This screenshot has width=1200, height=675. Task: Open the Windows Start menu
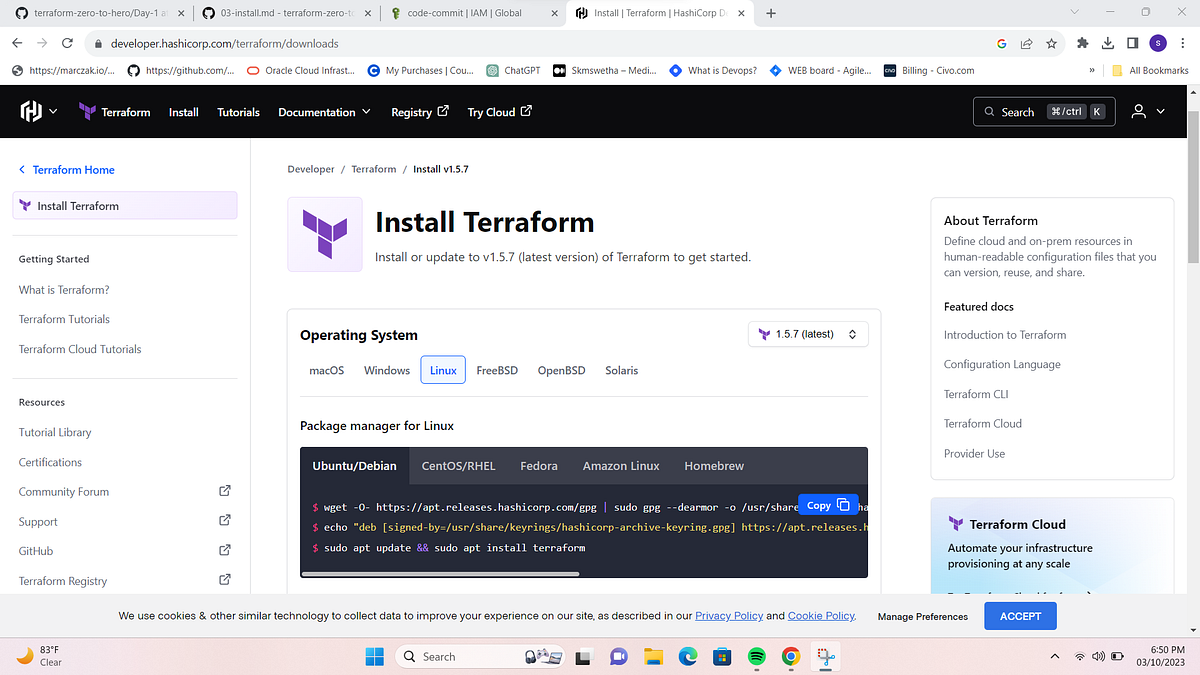click(374, 657)
